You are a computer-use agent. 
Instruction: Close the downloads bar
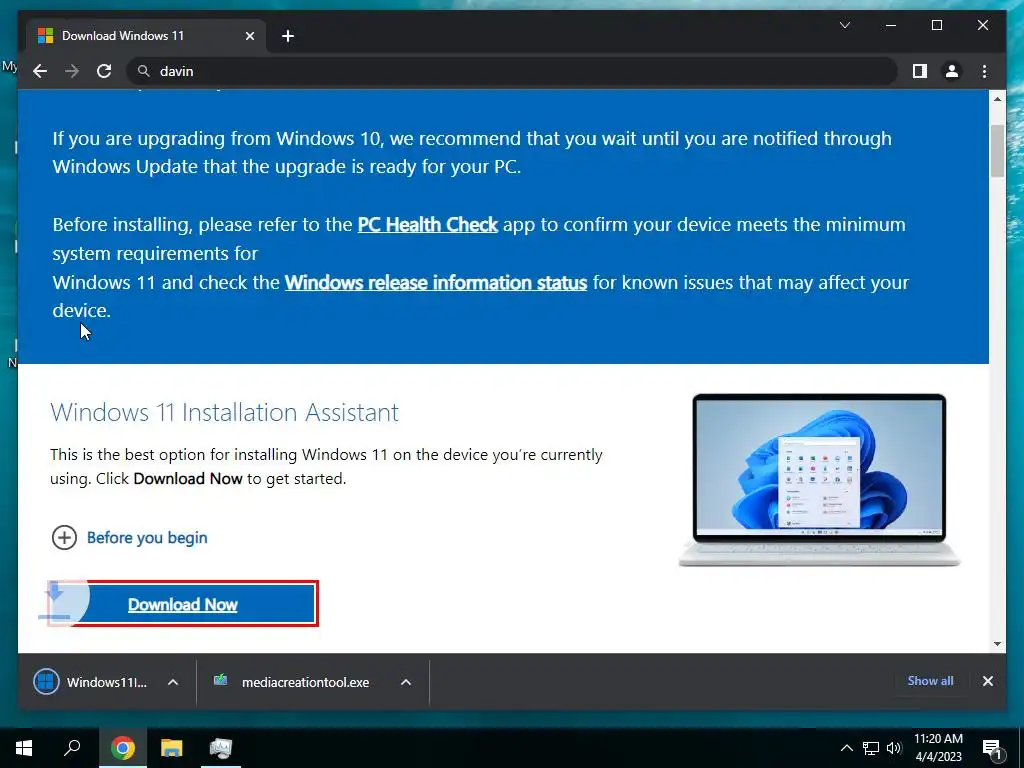pos(987,681)
